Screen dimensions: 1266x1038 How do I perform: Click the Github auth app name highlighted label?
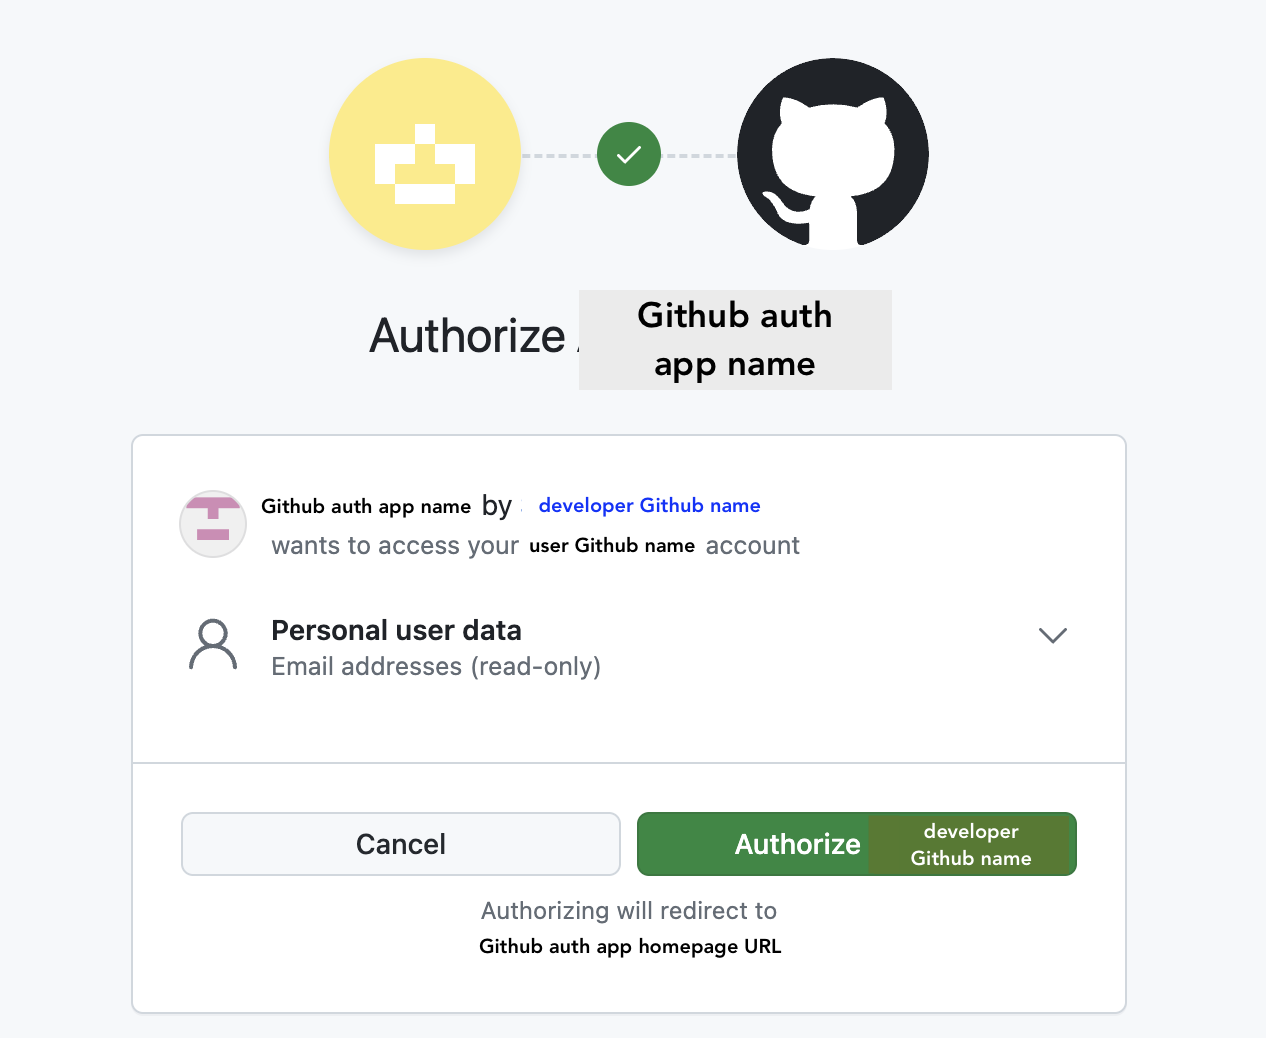pos(735,340)
